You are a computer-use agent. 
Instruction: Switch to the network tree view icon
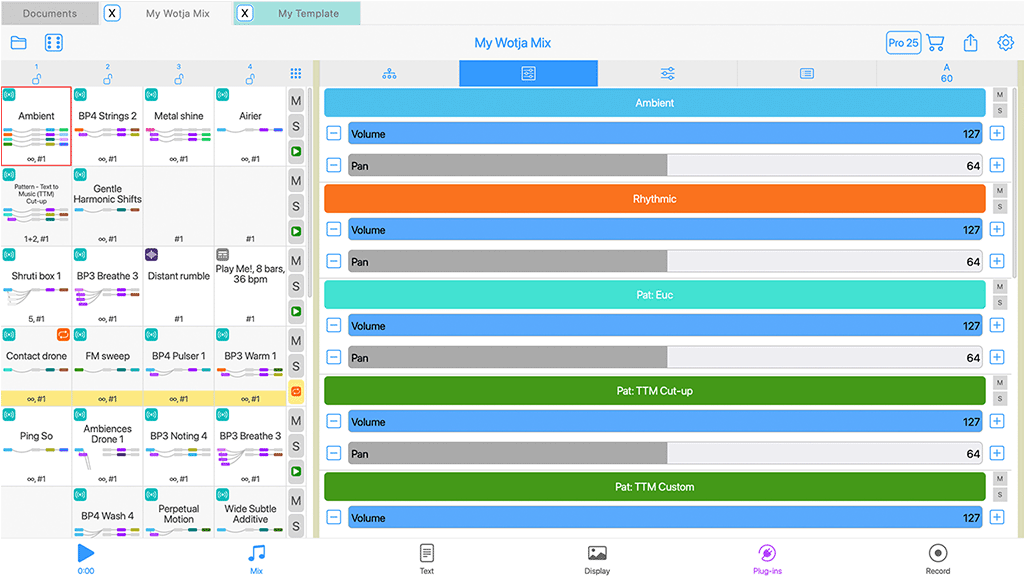pos(389,74)
